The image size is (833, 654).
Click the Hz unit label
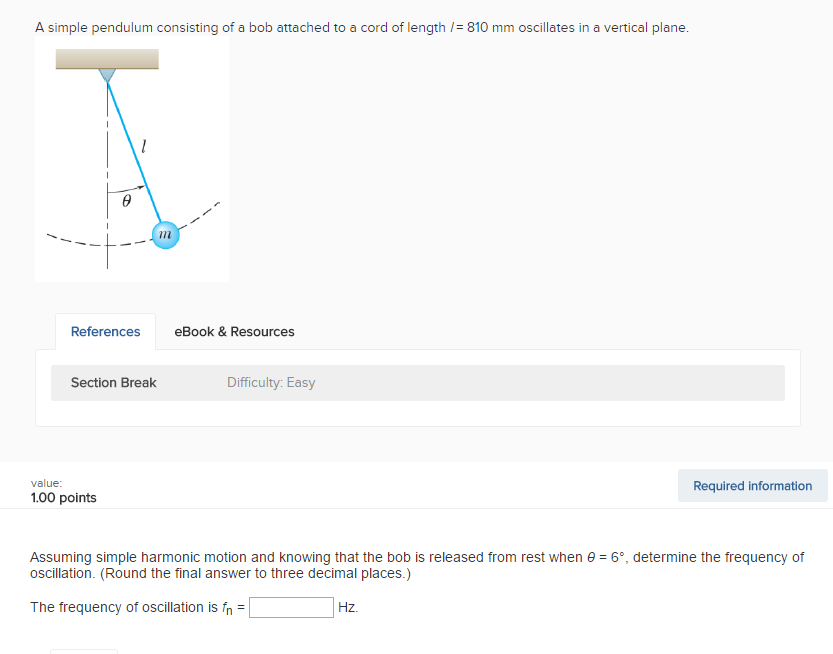[x=348, y=607]
